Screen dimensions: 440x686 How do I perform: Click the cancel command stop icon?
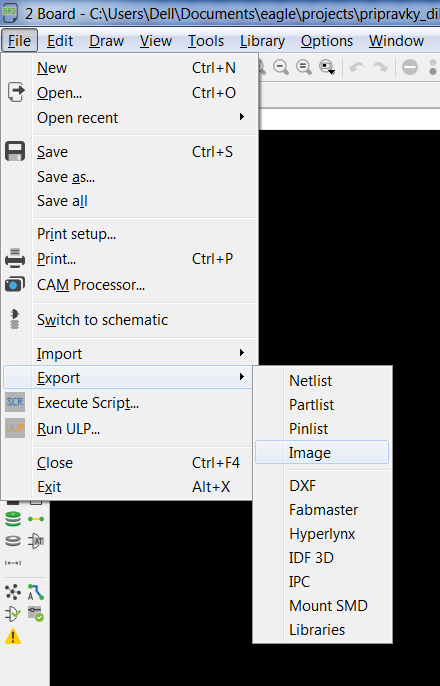410,67
